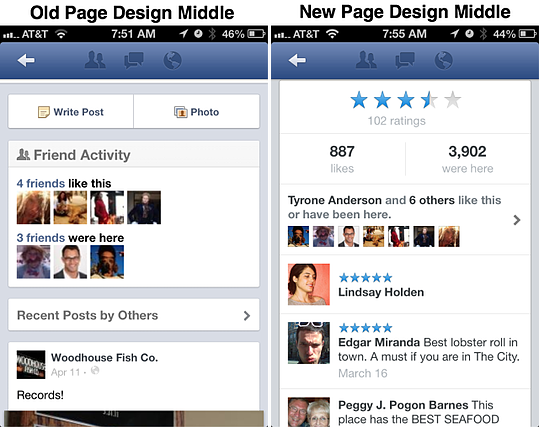Open notifications globe icon in old design header
Image resolution: width=539 pixels, height=428 pixels.
click(172, 61)
